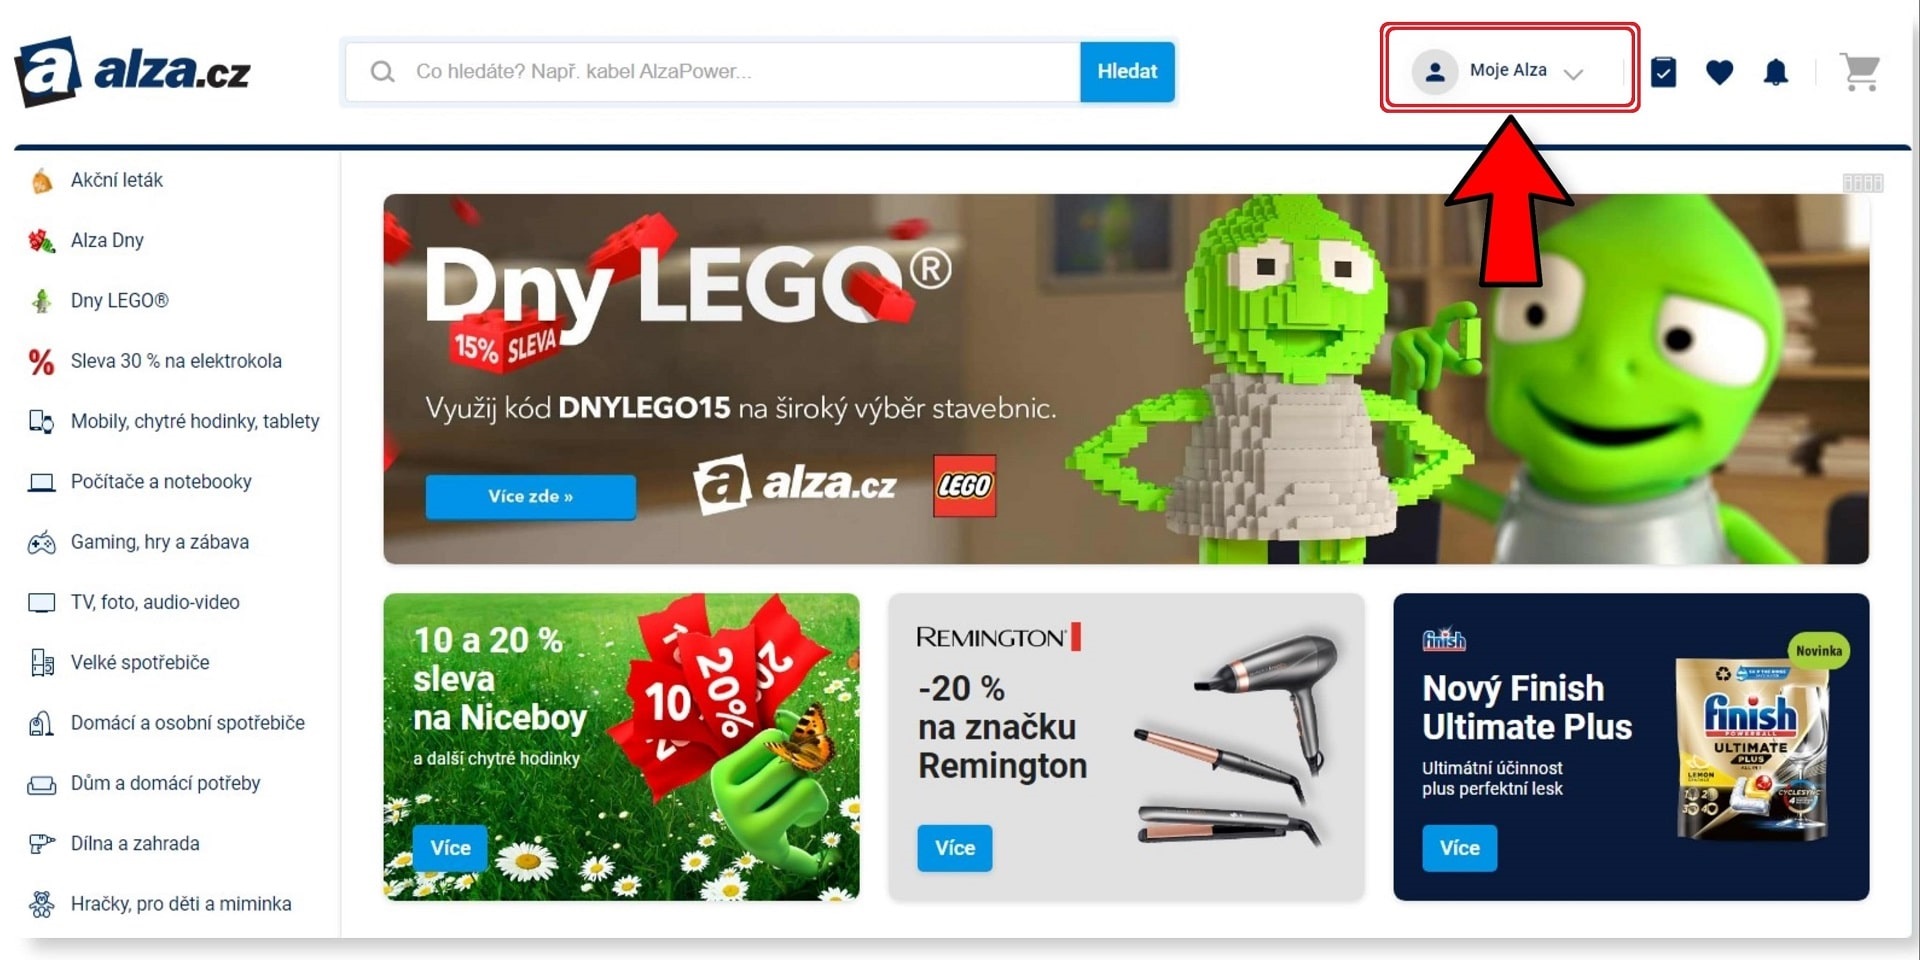Open the favorites heart icon
The image size is (1920, 960).
1719,72
